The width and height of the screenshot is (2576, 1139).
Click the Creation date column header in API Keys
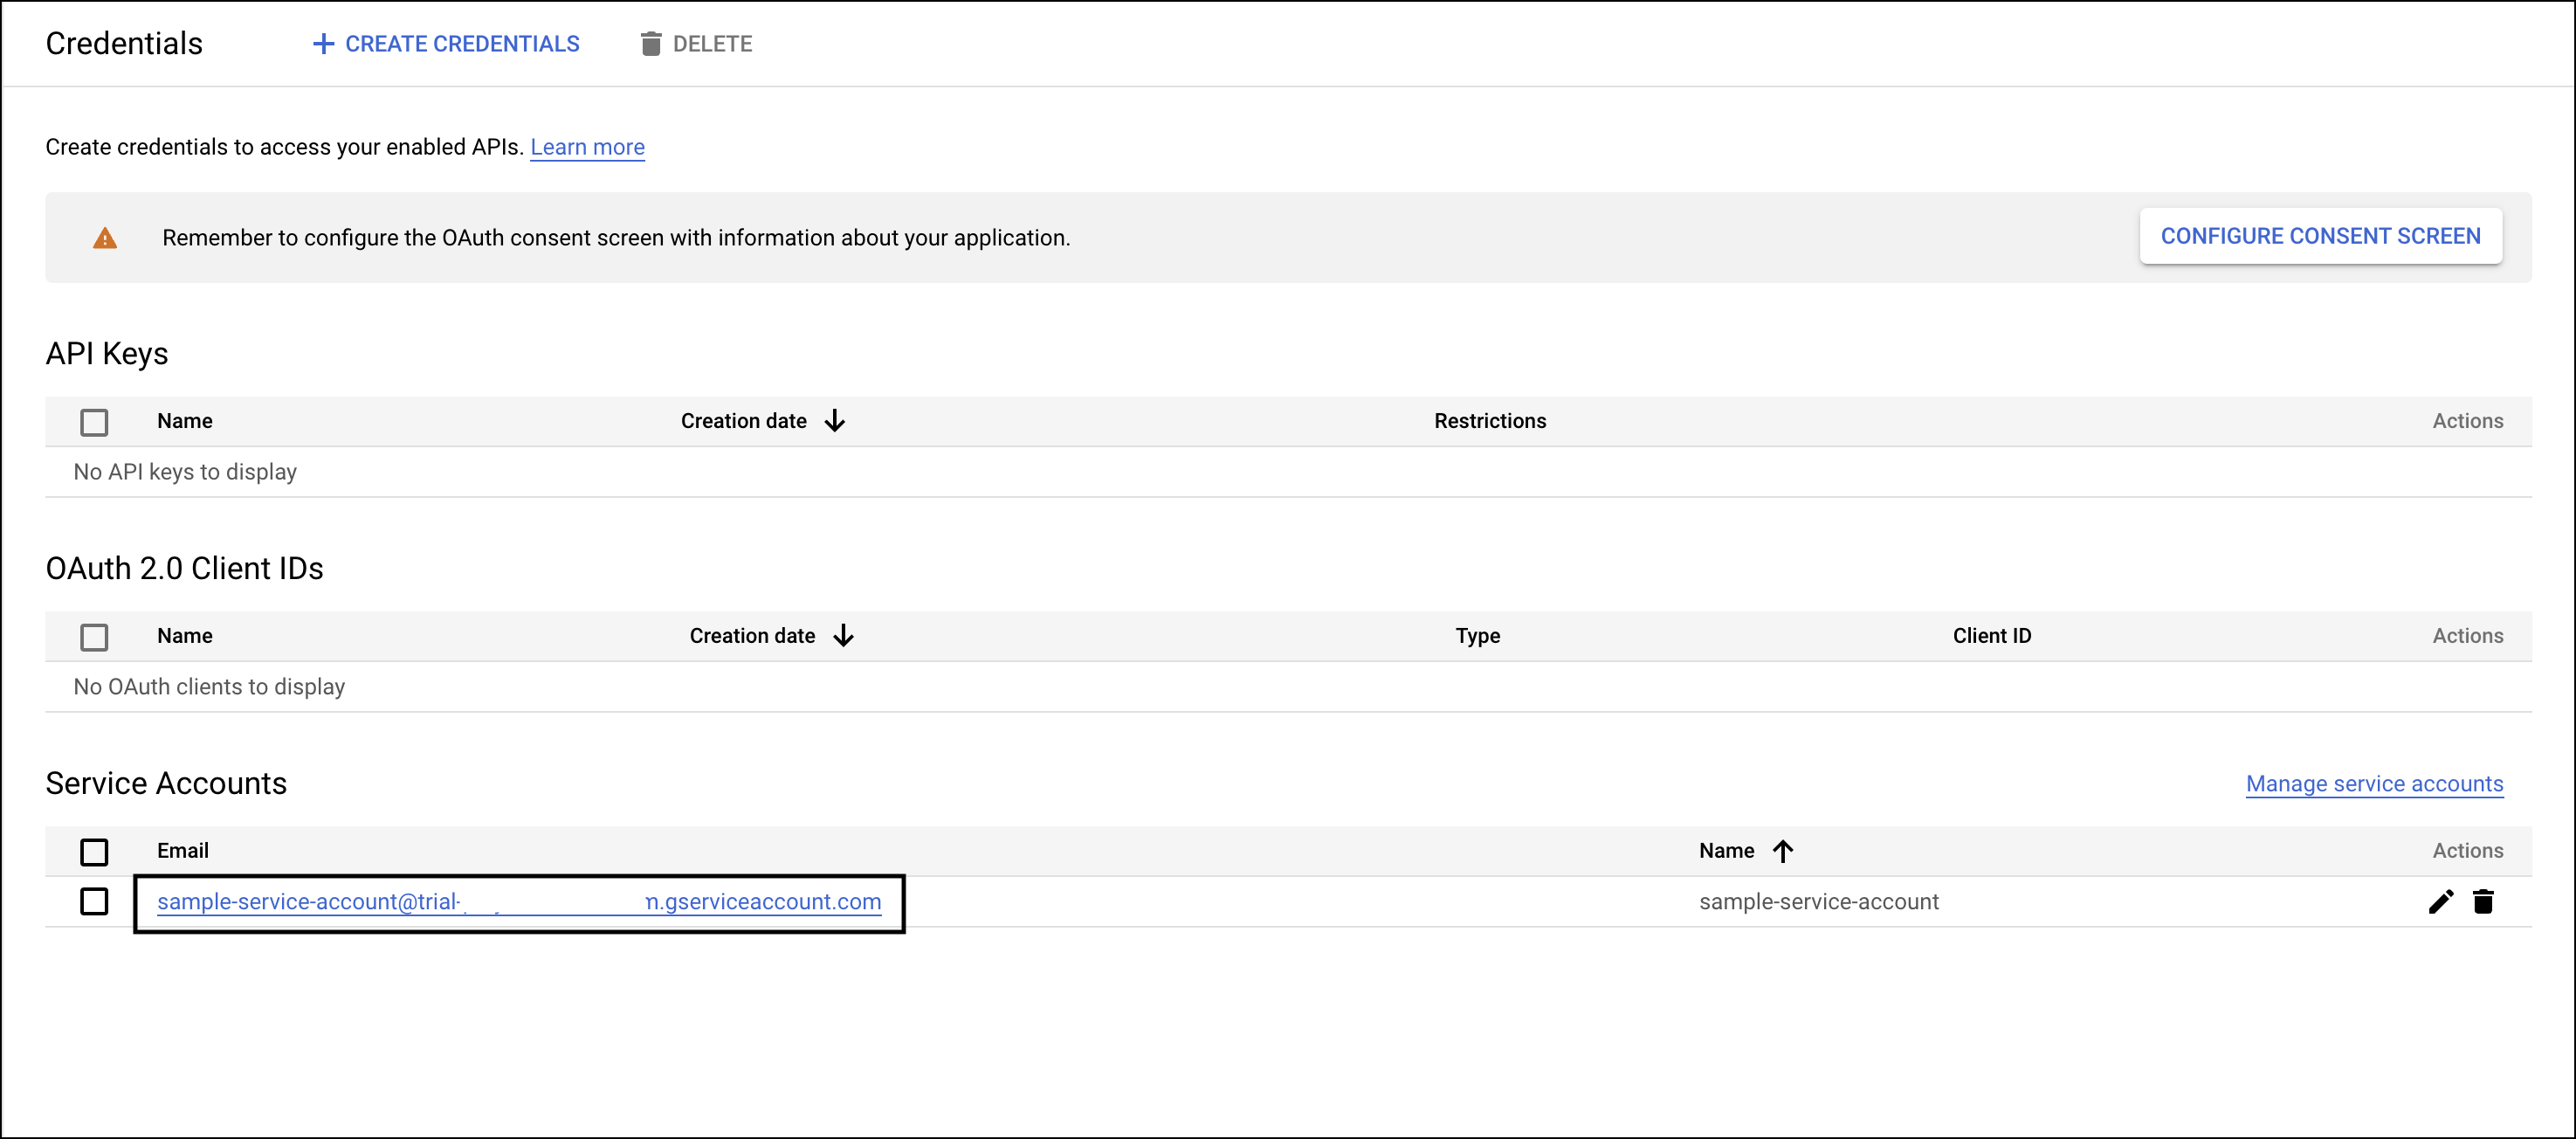click(743, 420)
